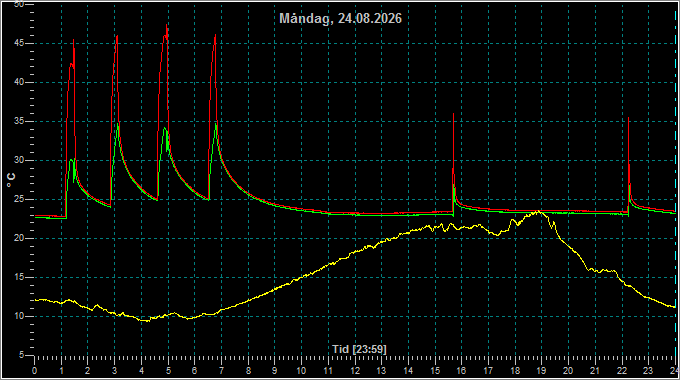Click the yellow curve peak near hour 19
The image size is (680, 380).
[538, 211]
